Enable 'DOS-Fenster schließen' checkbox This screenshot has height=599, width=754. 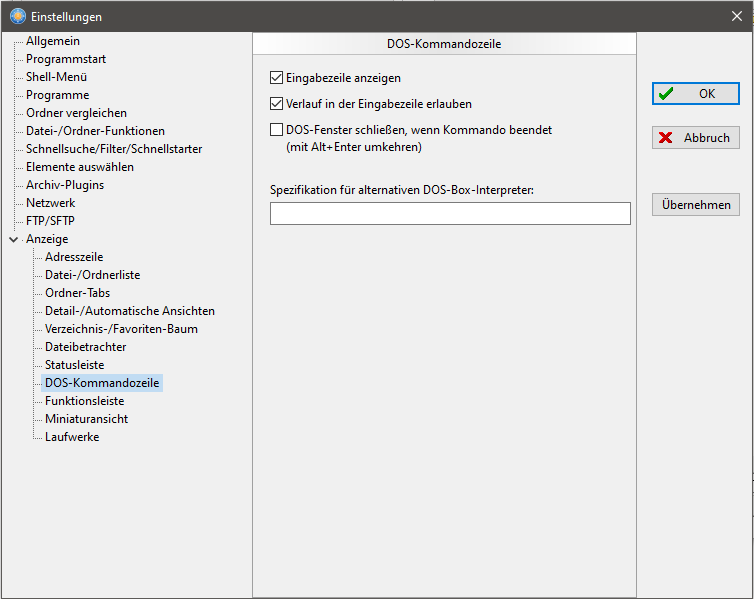coord(277,130)
